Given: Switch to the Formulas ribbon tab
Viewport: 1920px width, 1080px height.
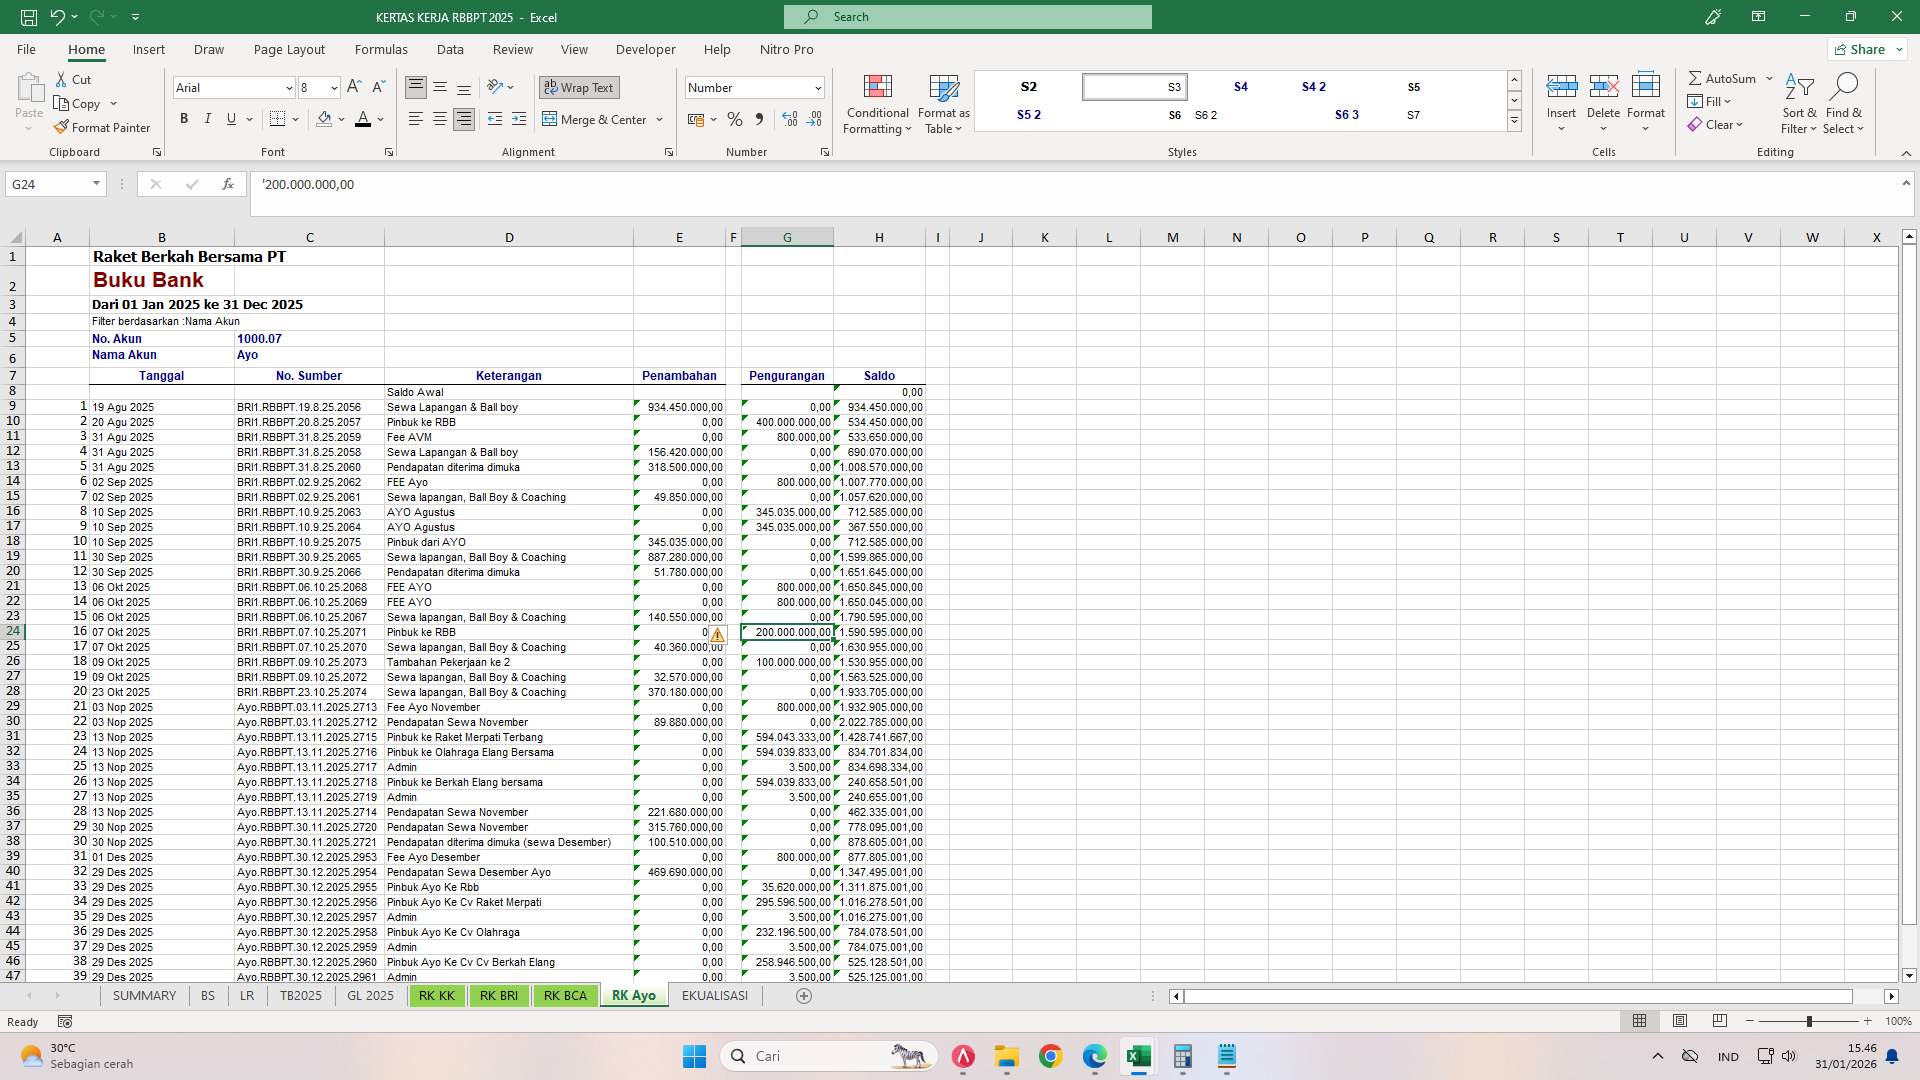Looking at the screenshot, I should pyautogui.click(x=381, y=49).
